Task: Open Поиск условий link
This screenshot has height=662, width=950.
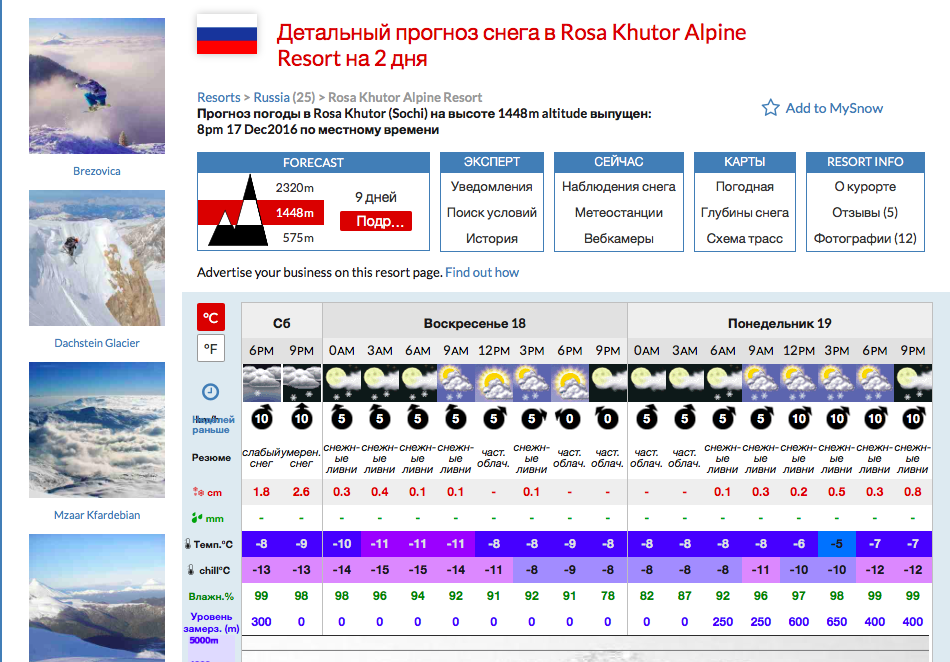Action: (x=491, y=213)
